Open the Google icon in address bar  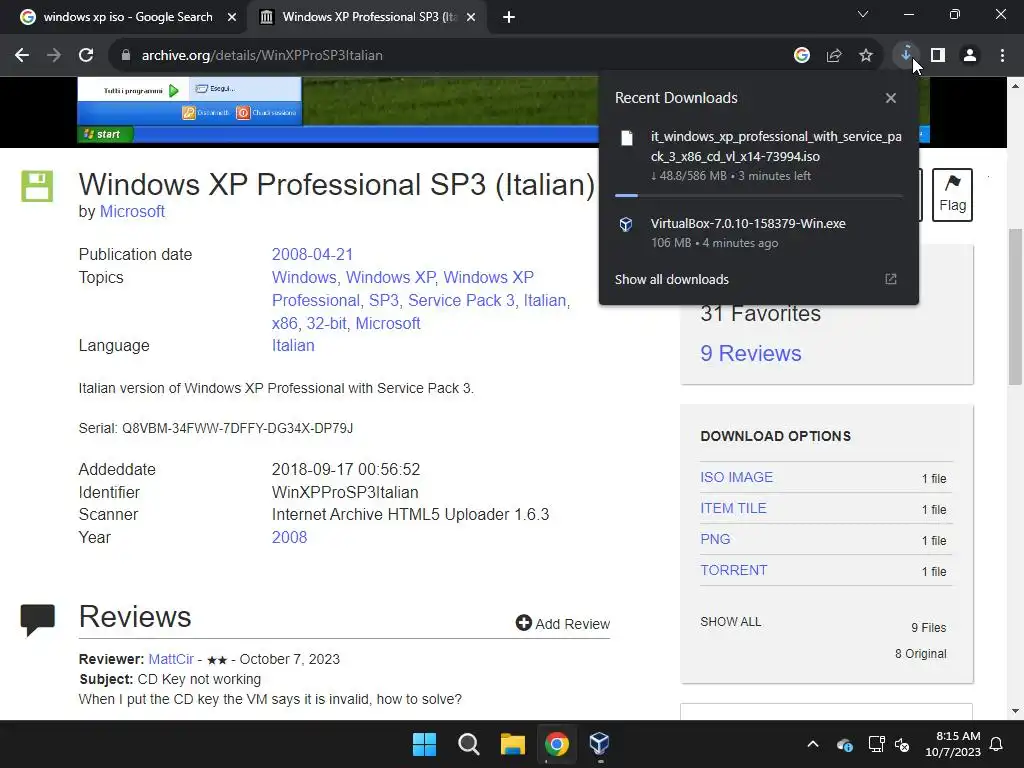(x=802, y=56)
